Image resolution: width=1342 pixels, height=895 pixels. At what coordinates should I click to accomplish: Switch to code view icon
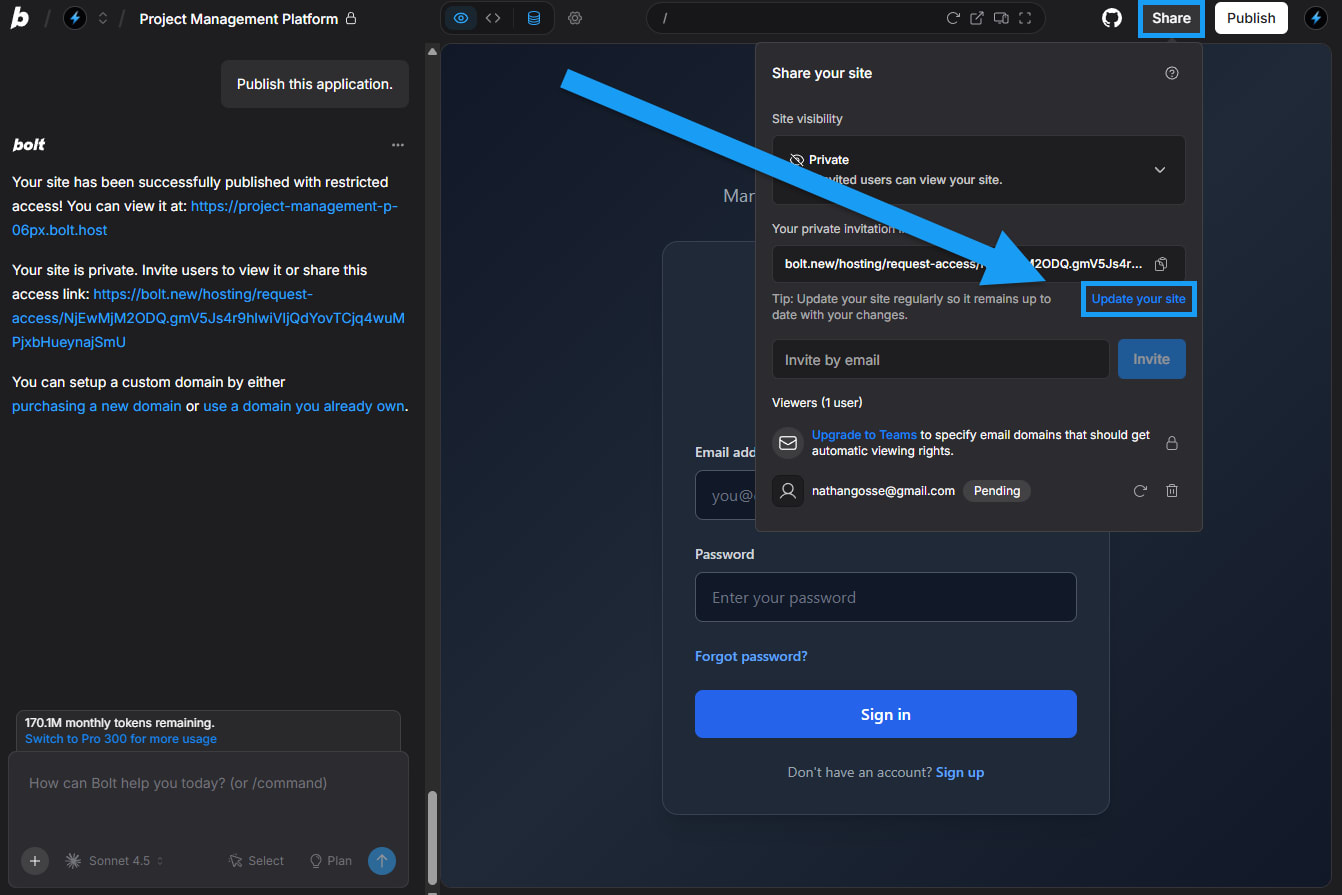tap(493, 18)
